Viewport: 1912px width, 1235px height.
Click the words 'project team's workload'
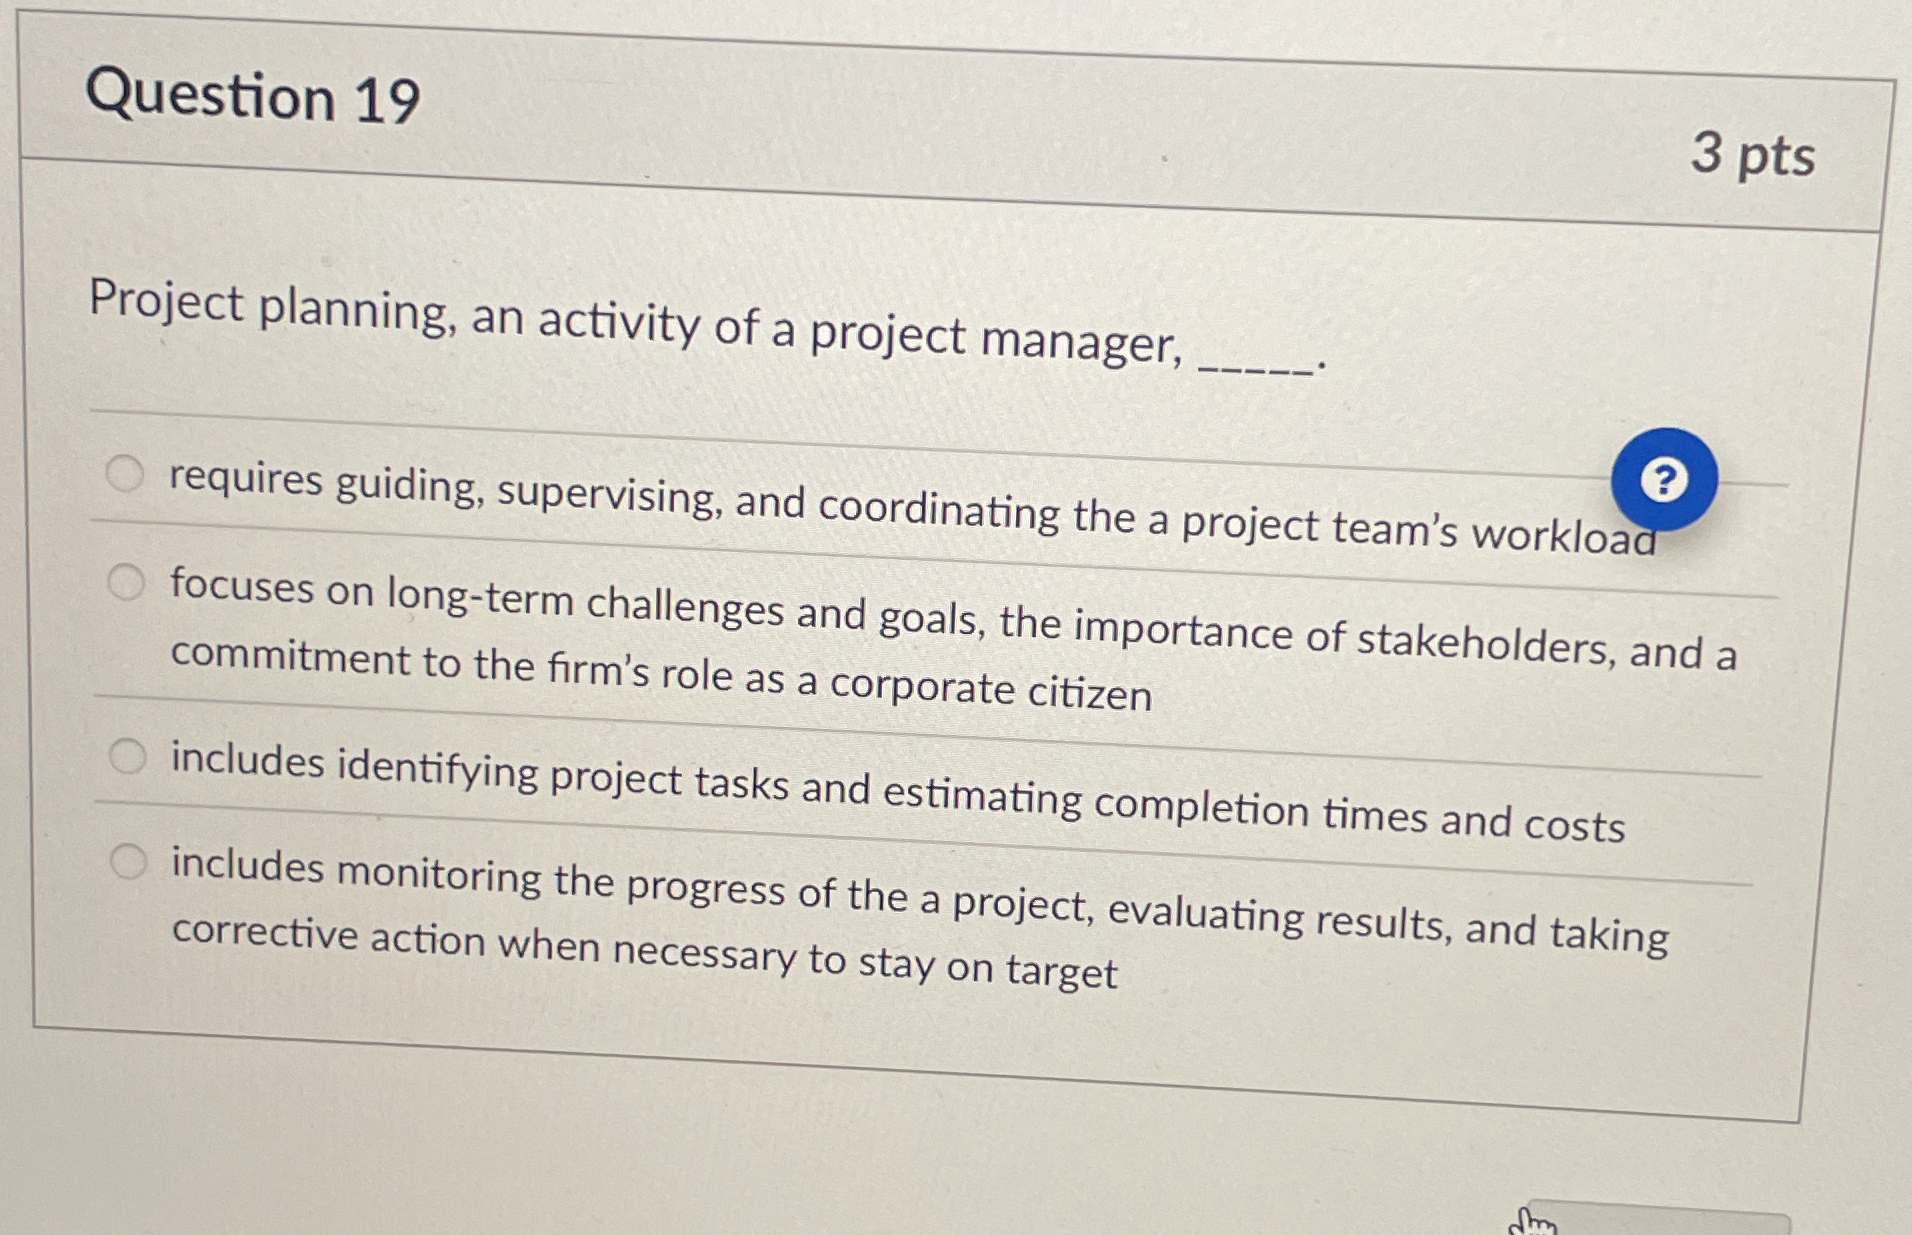coord(1418,529)
